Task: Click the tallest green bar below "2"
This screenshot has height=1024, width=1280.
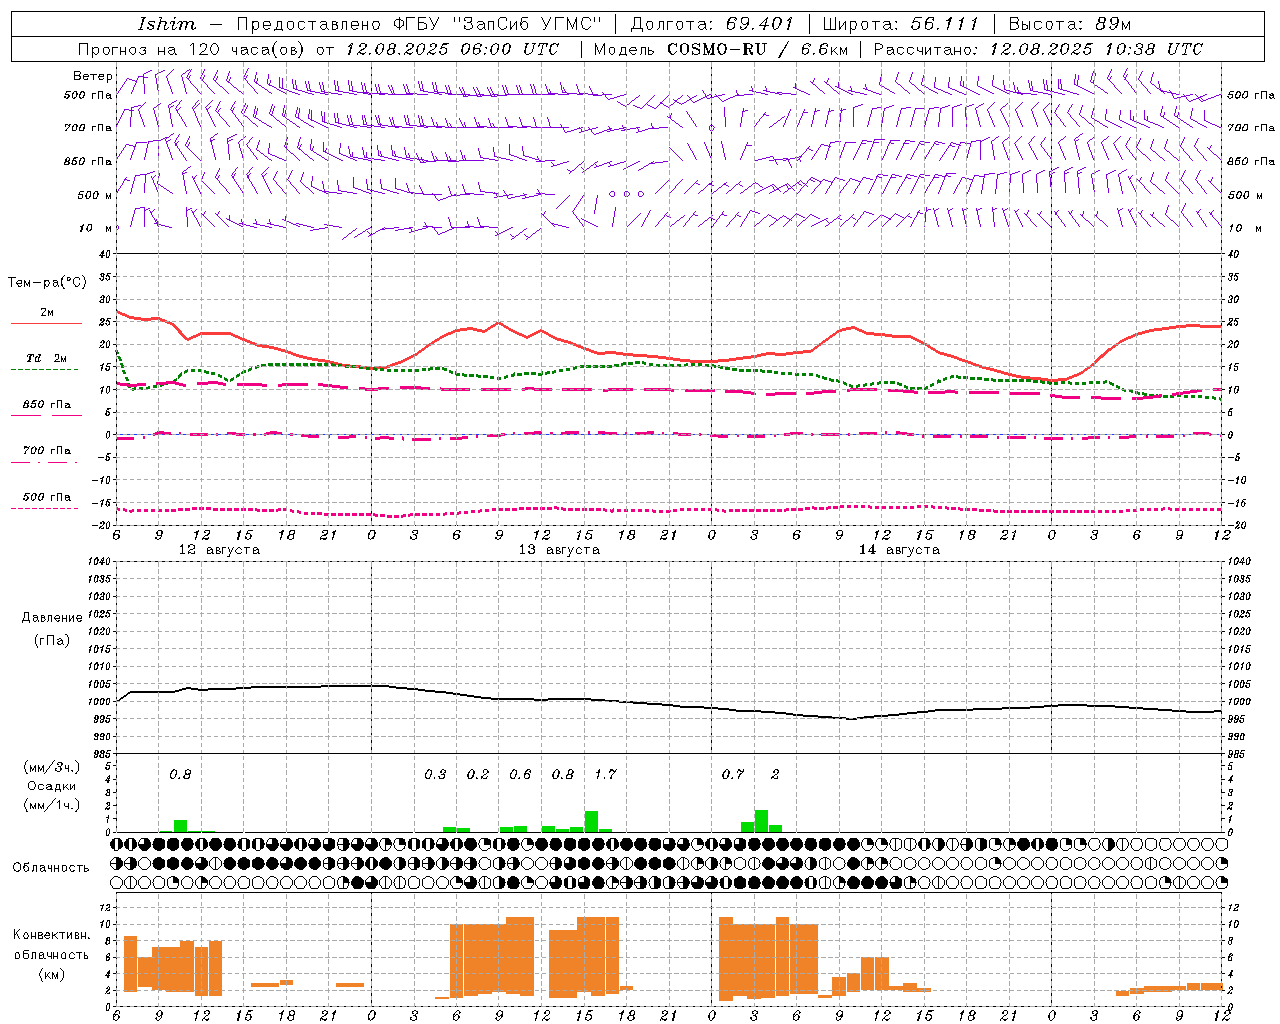Action: (x=761, y=821)
